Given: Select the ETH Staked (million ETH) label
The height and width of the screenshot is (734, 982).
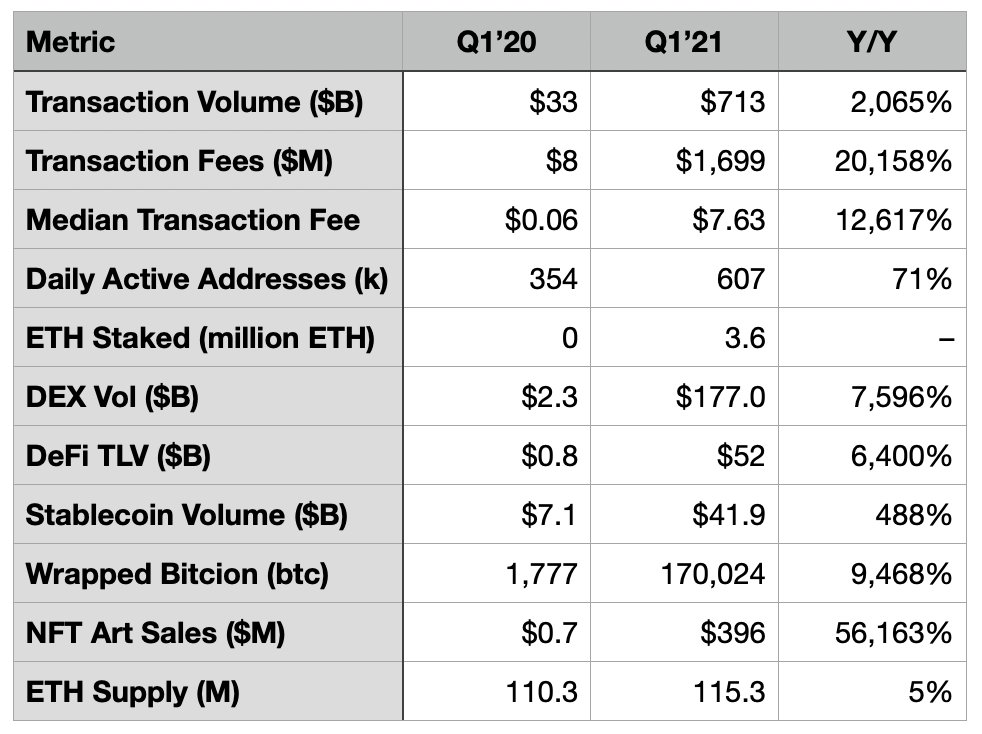Looking at the screenshot, I should (x=200, y=338).
